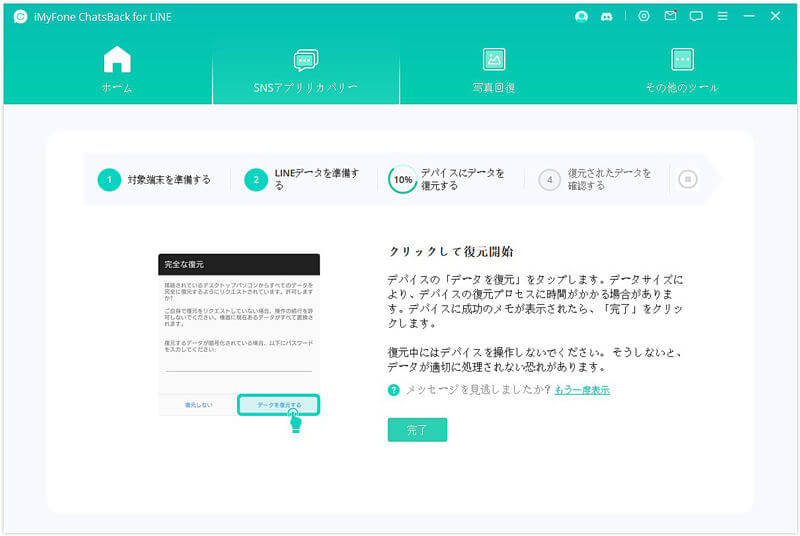Click step 2 LINEデータを準備する circle

(x=256, y=180)
